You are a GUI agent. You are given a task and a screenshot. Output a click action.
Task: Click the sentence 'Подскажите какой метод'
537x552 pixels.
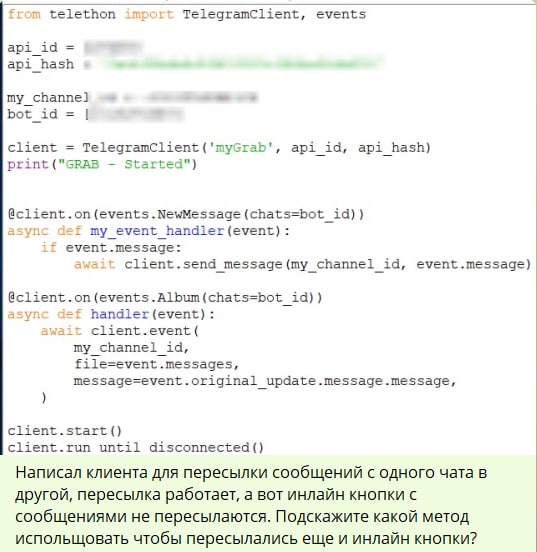372,516
